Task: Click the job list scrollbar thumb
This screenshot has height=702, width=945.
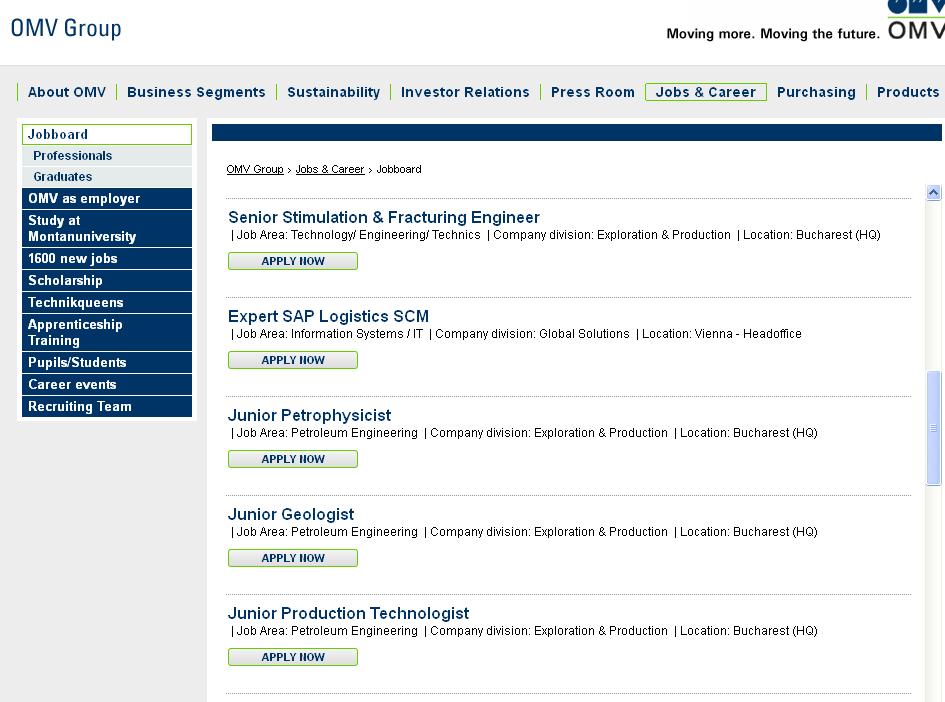Action: click(934, 428)
